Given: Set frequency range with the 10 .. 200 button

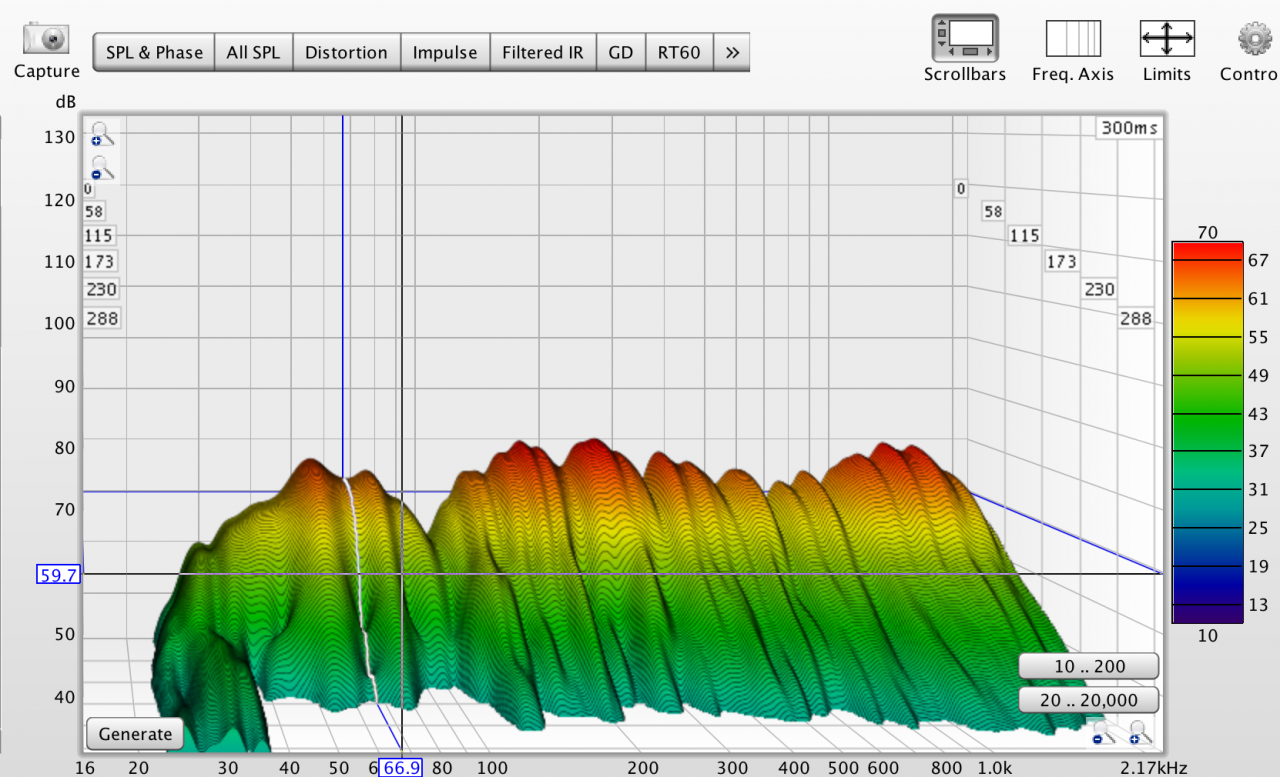Looking at the screenshot, I should point(1088,666).
